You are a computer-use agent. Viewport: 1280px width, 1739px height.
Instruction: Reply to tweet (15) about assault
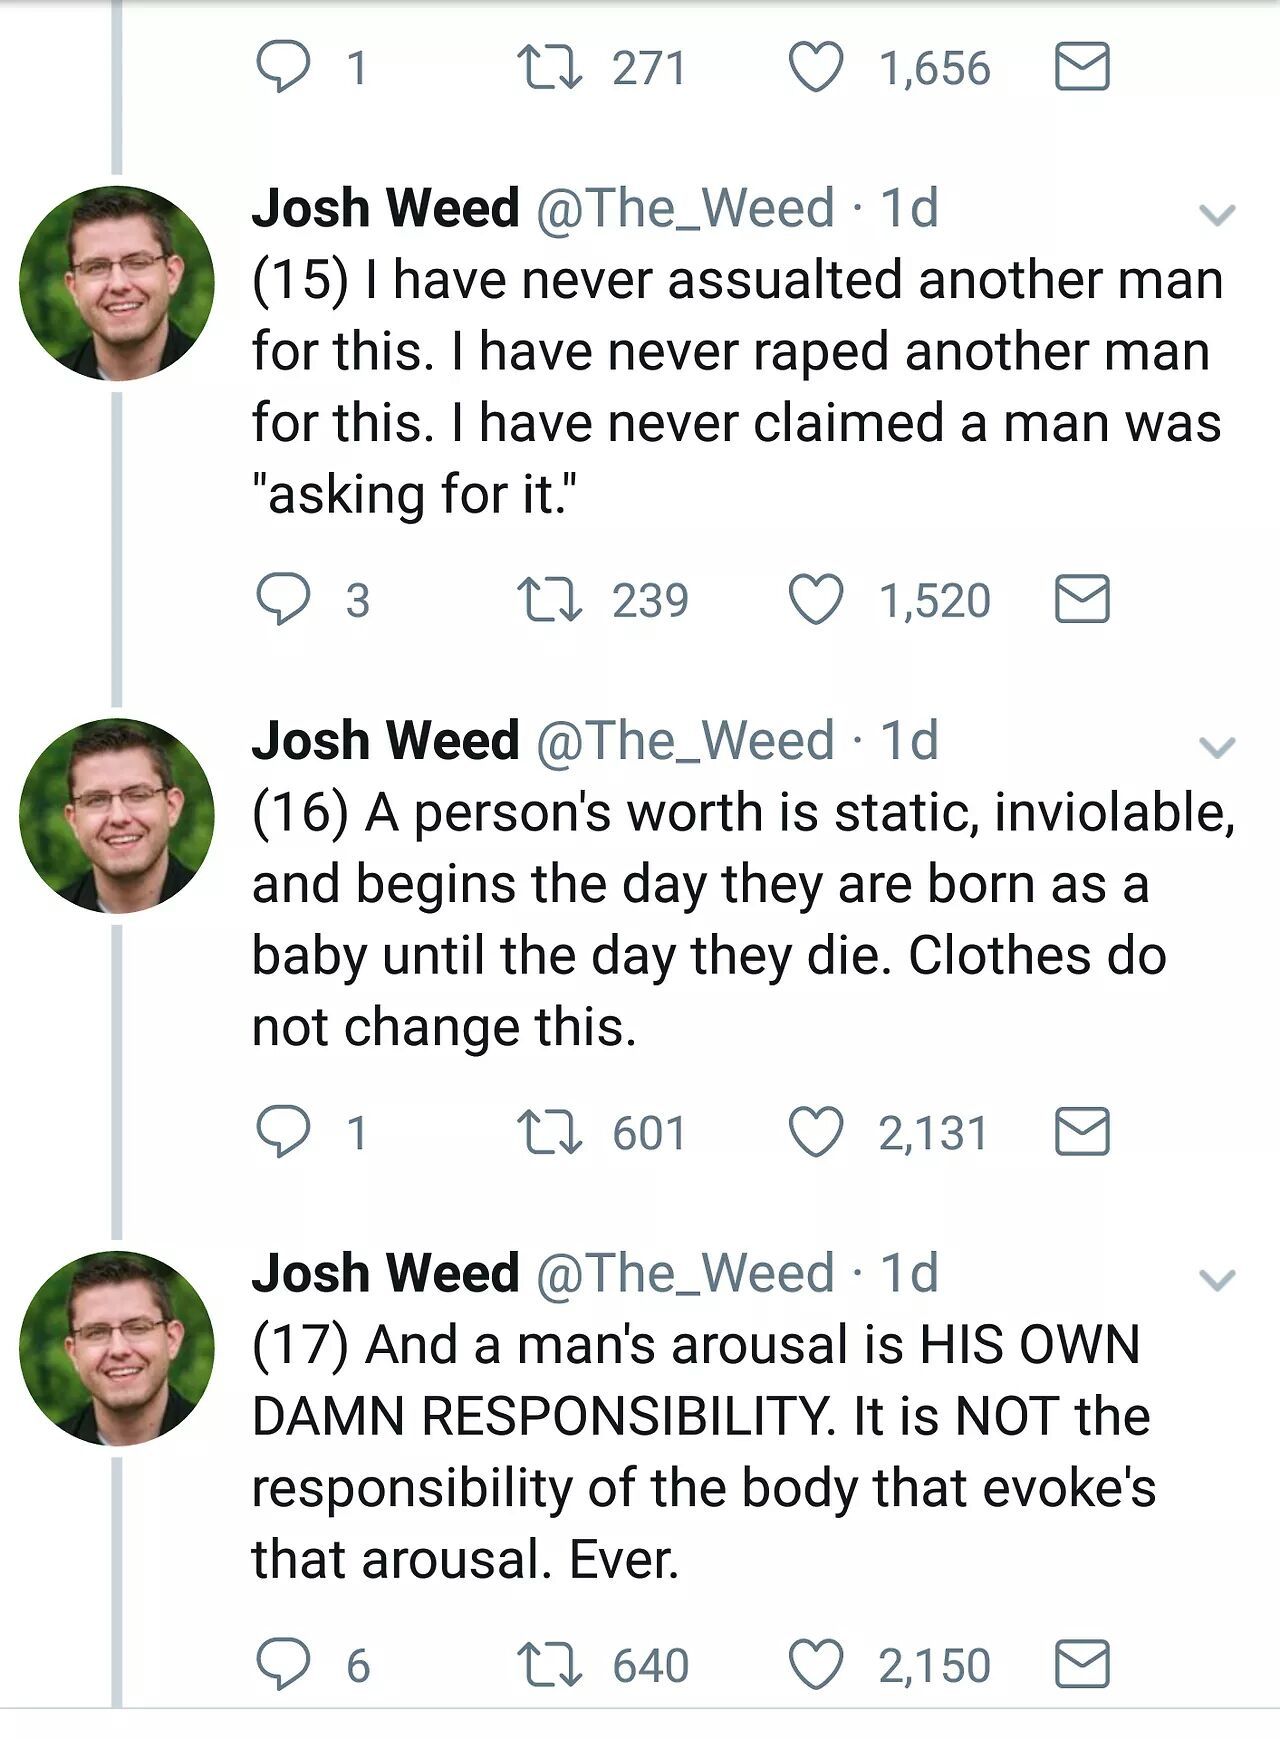point(283,600)
